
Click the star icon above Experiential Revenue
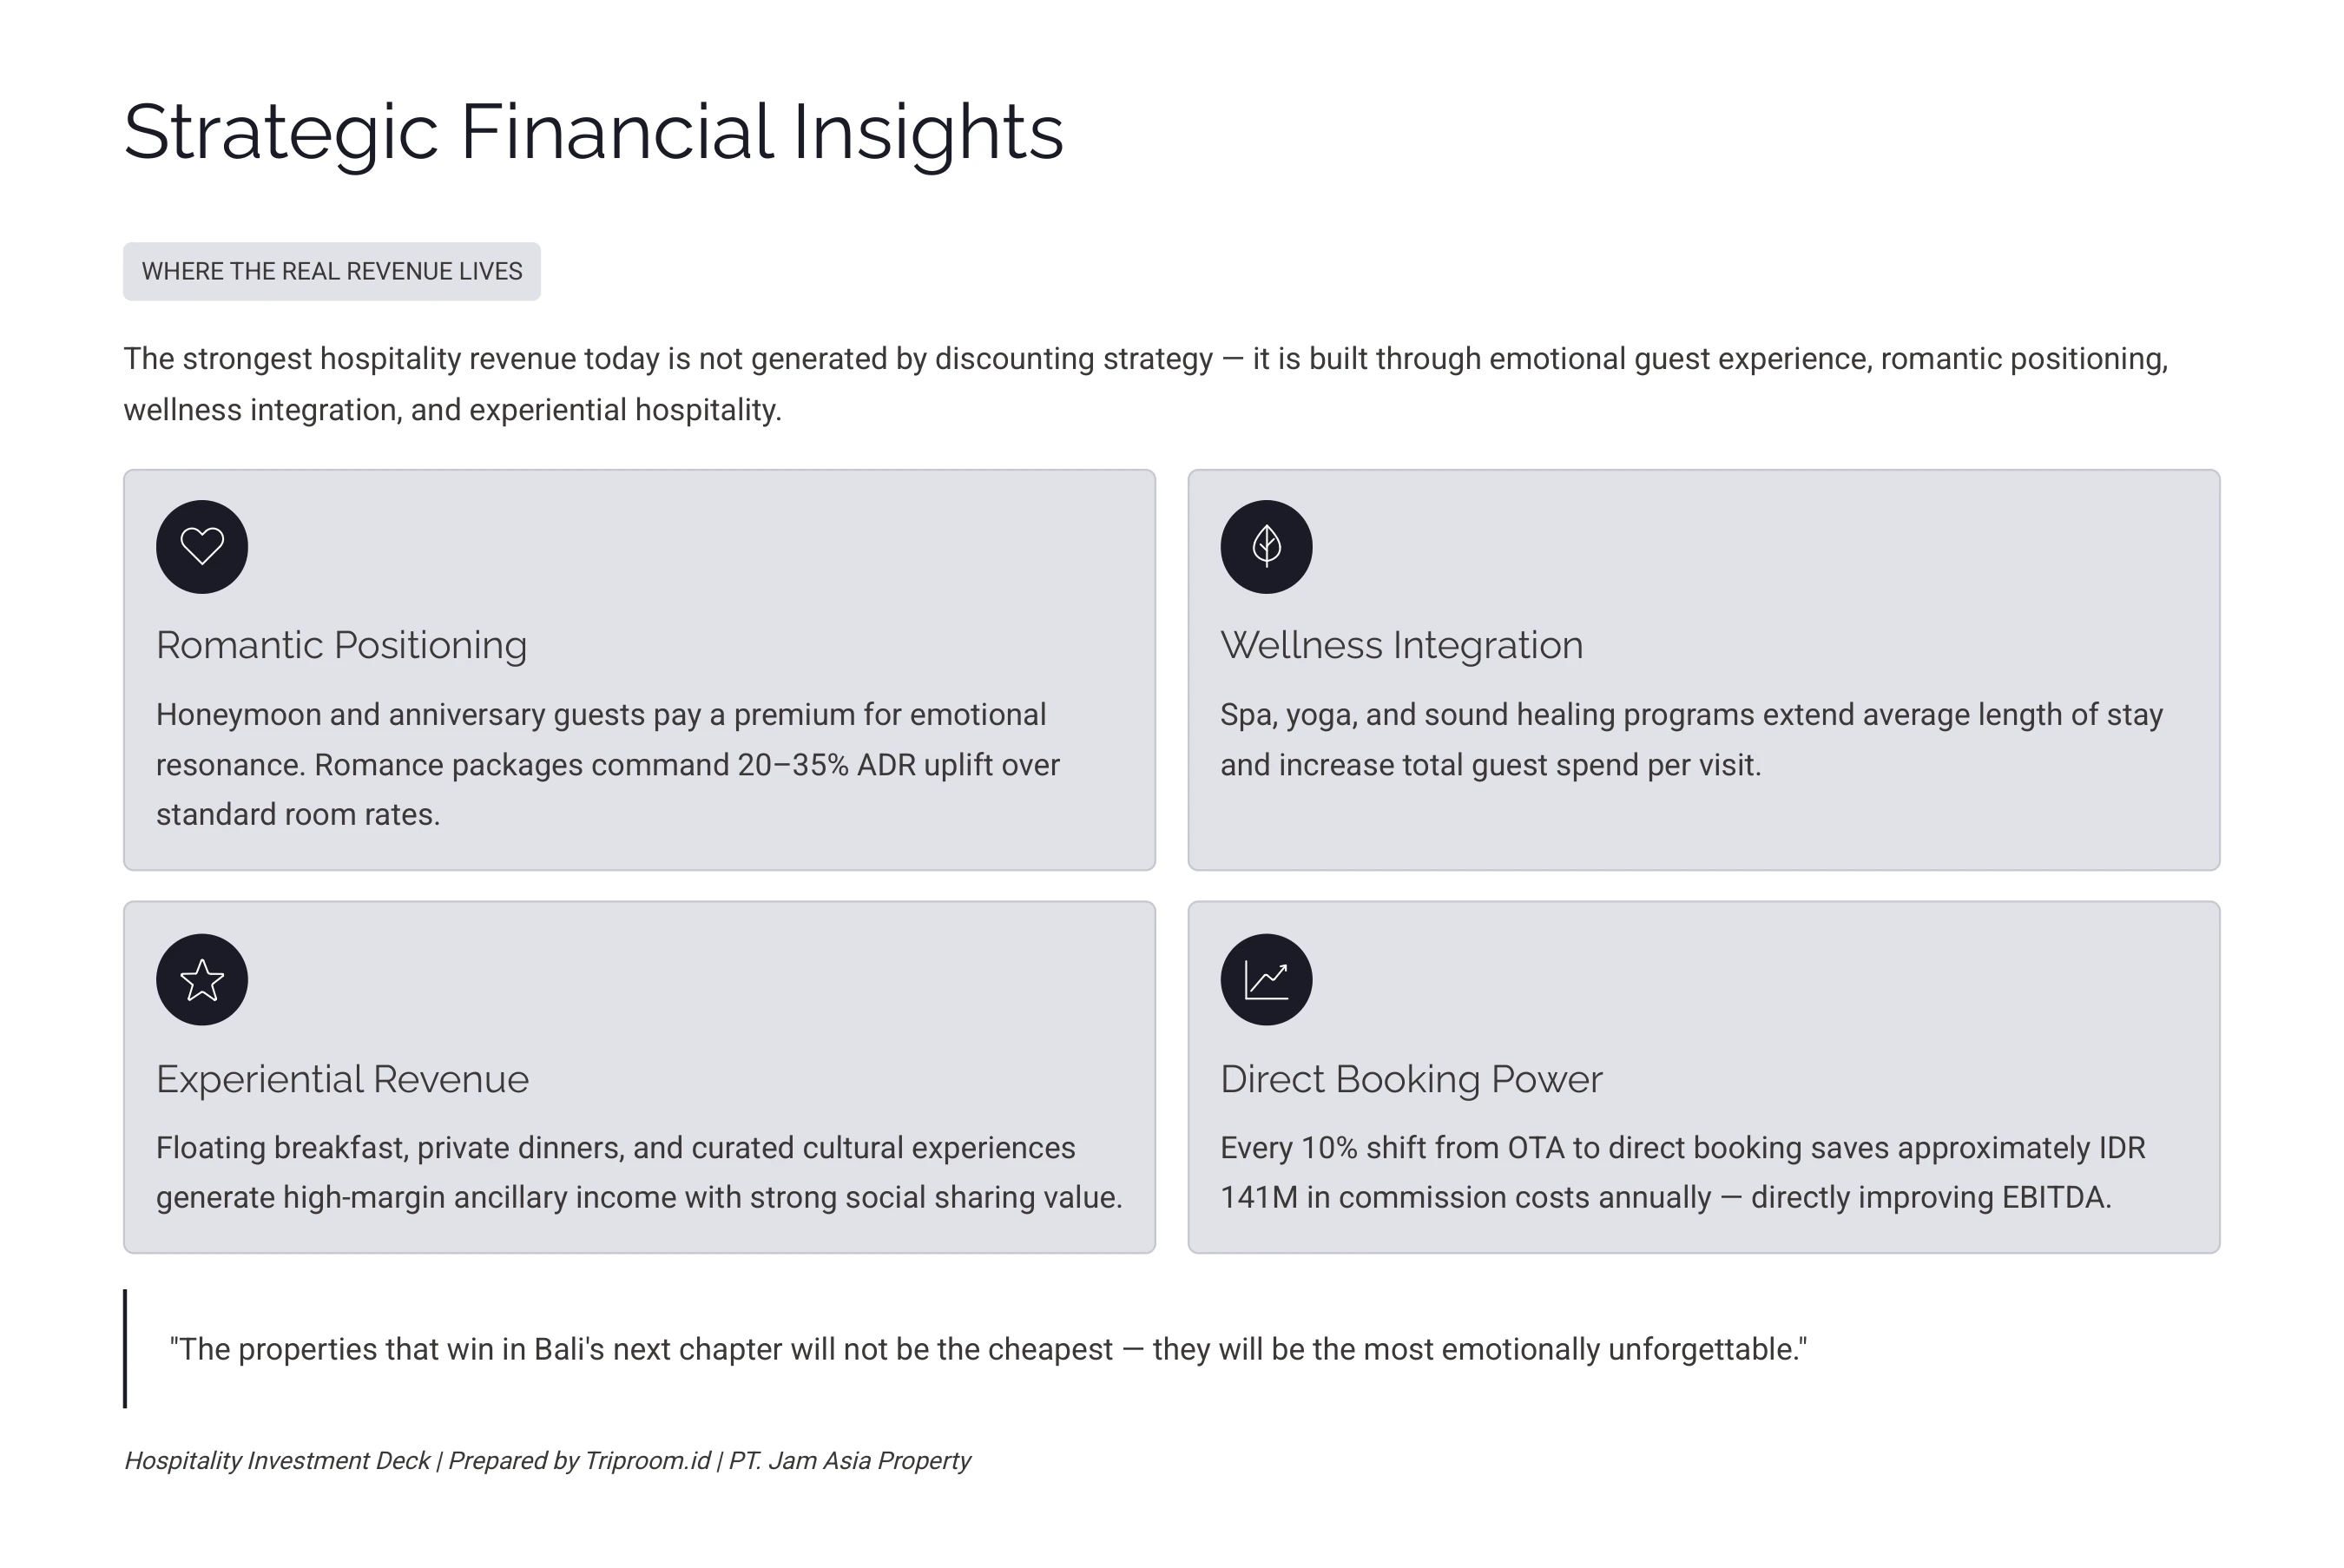[x=202, y=980]
